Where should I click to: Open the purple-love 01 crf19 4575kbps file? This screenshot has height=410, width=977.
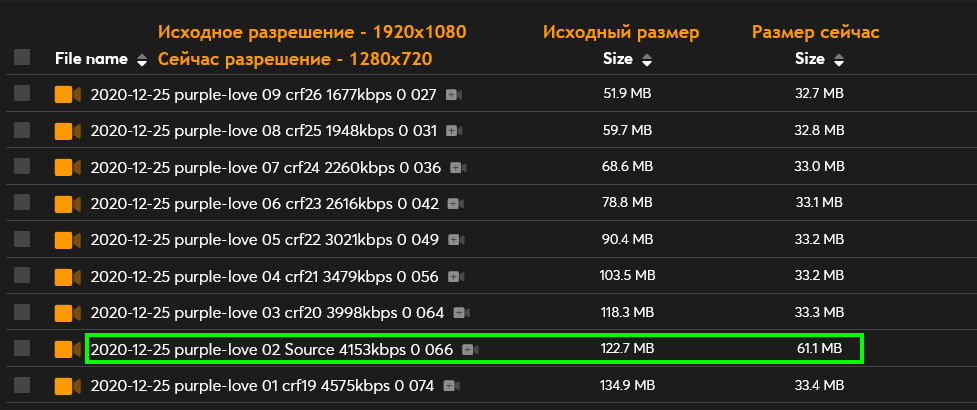[x=262, y=385]
